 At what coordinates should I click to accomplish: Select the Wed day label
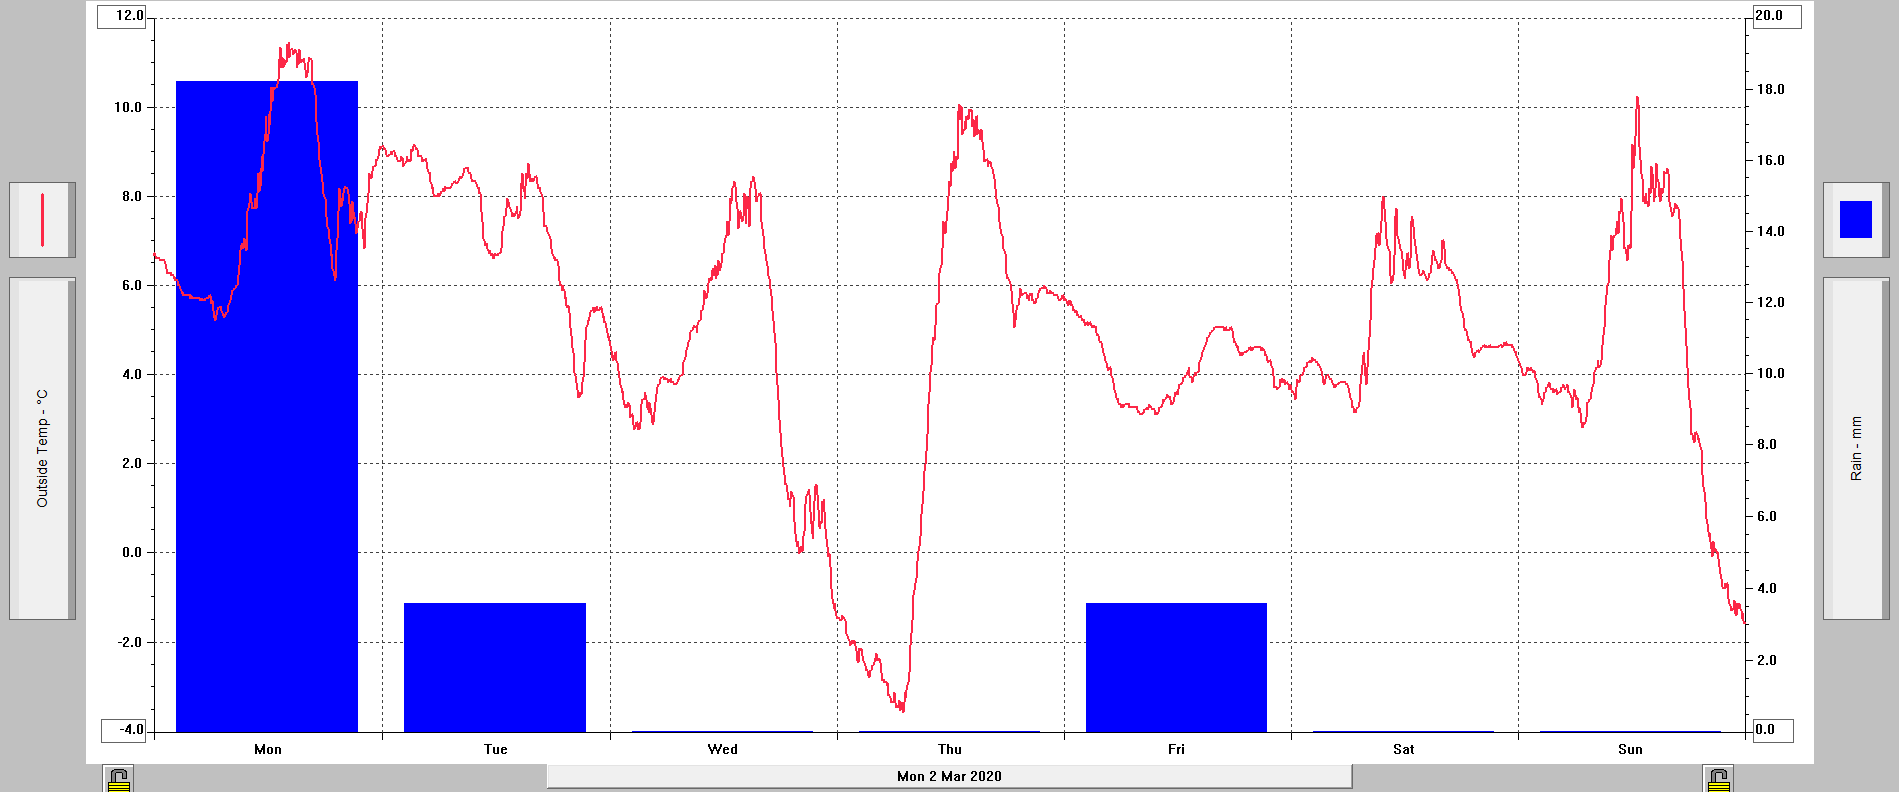coord(722,749)
